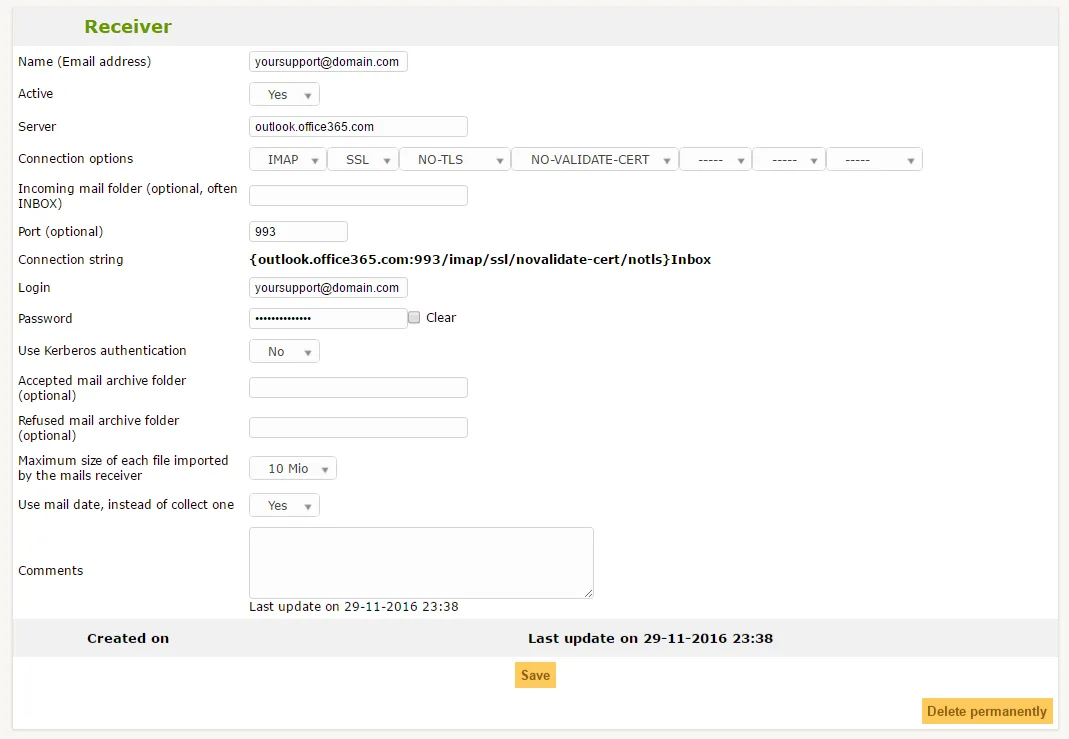Click the Receiver page heading
The image size is (1069, 739).
127,26
